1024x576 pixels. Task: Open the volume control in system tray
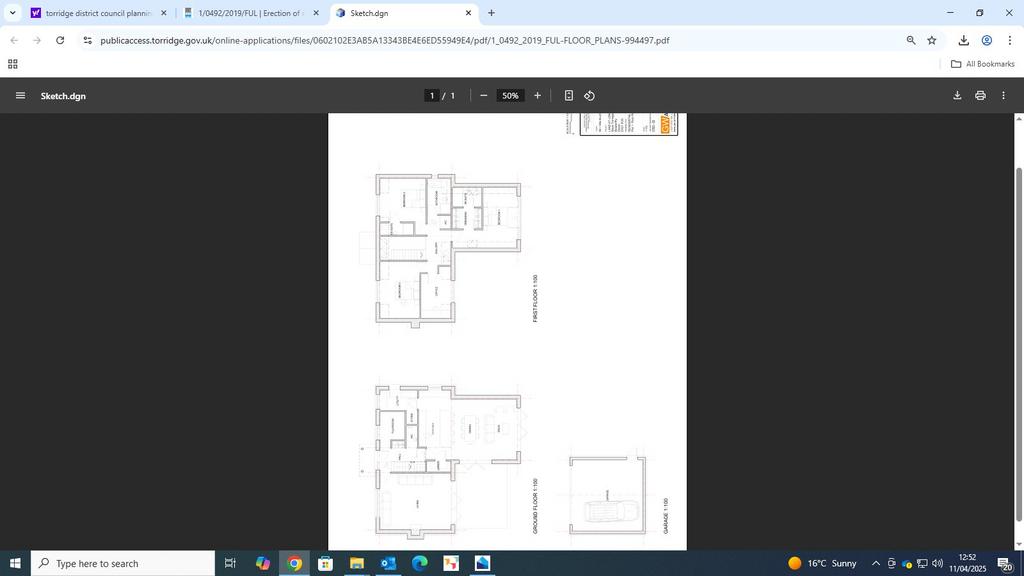(x=938, y=563)
